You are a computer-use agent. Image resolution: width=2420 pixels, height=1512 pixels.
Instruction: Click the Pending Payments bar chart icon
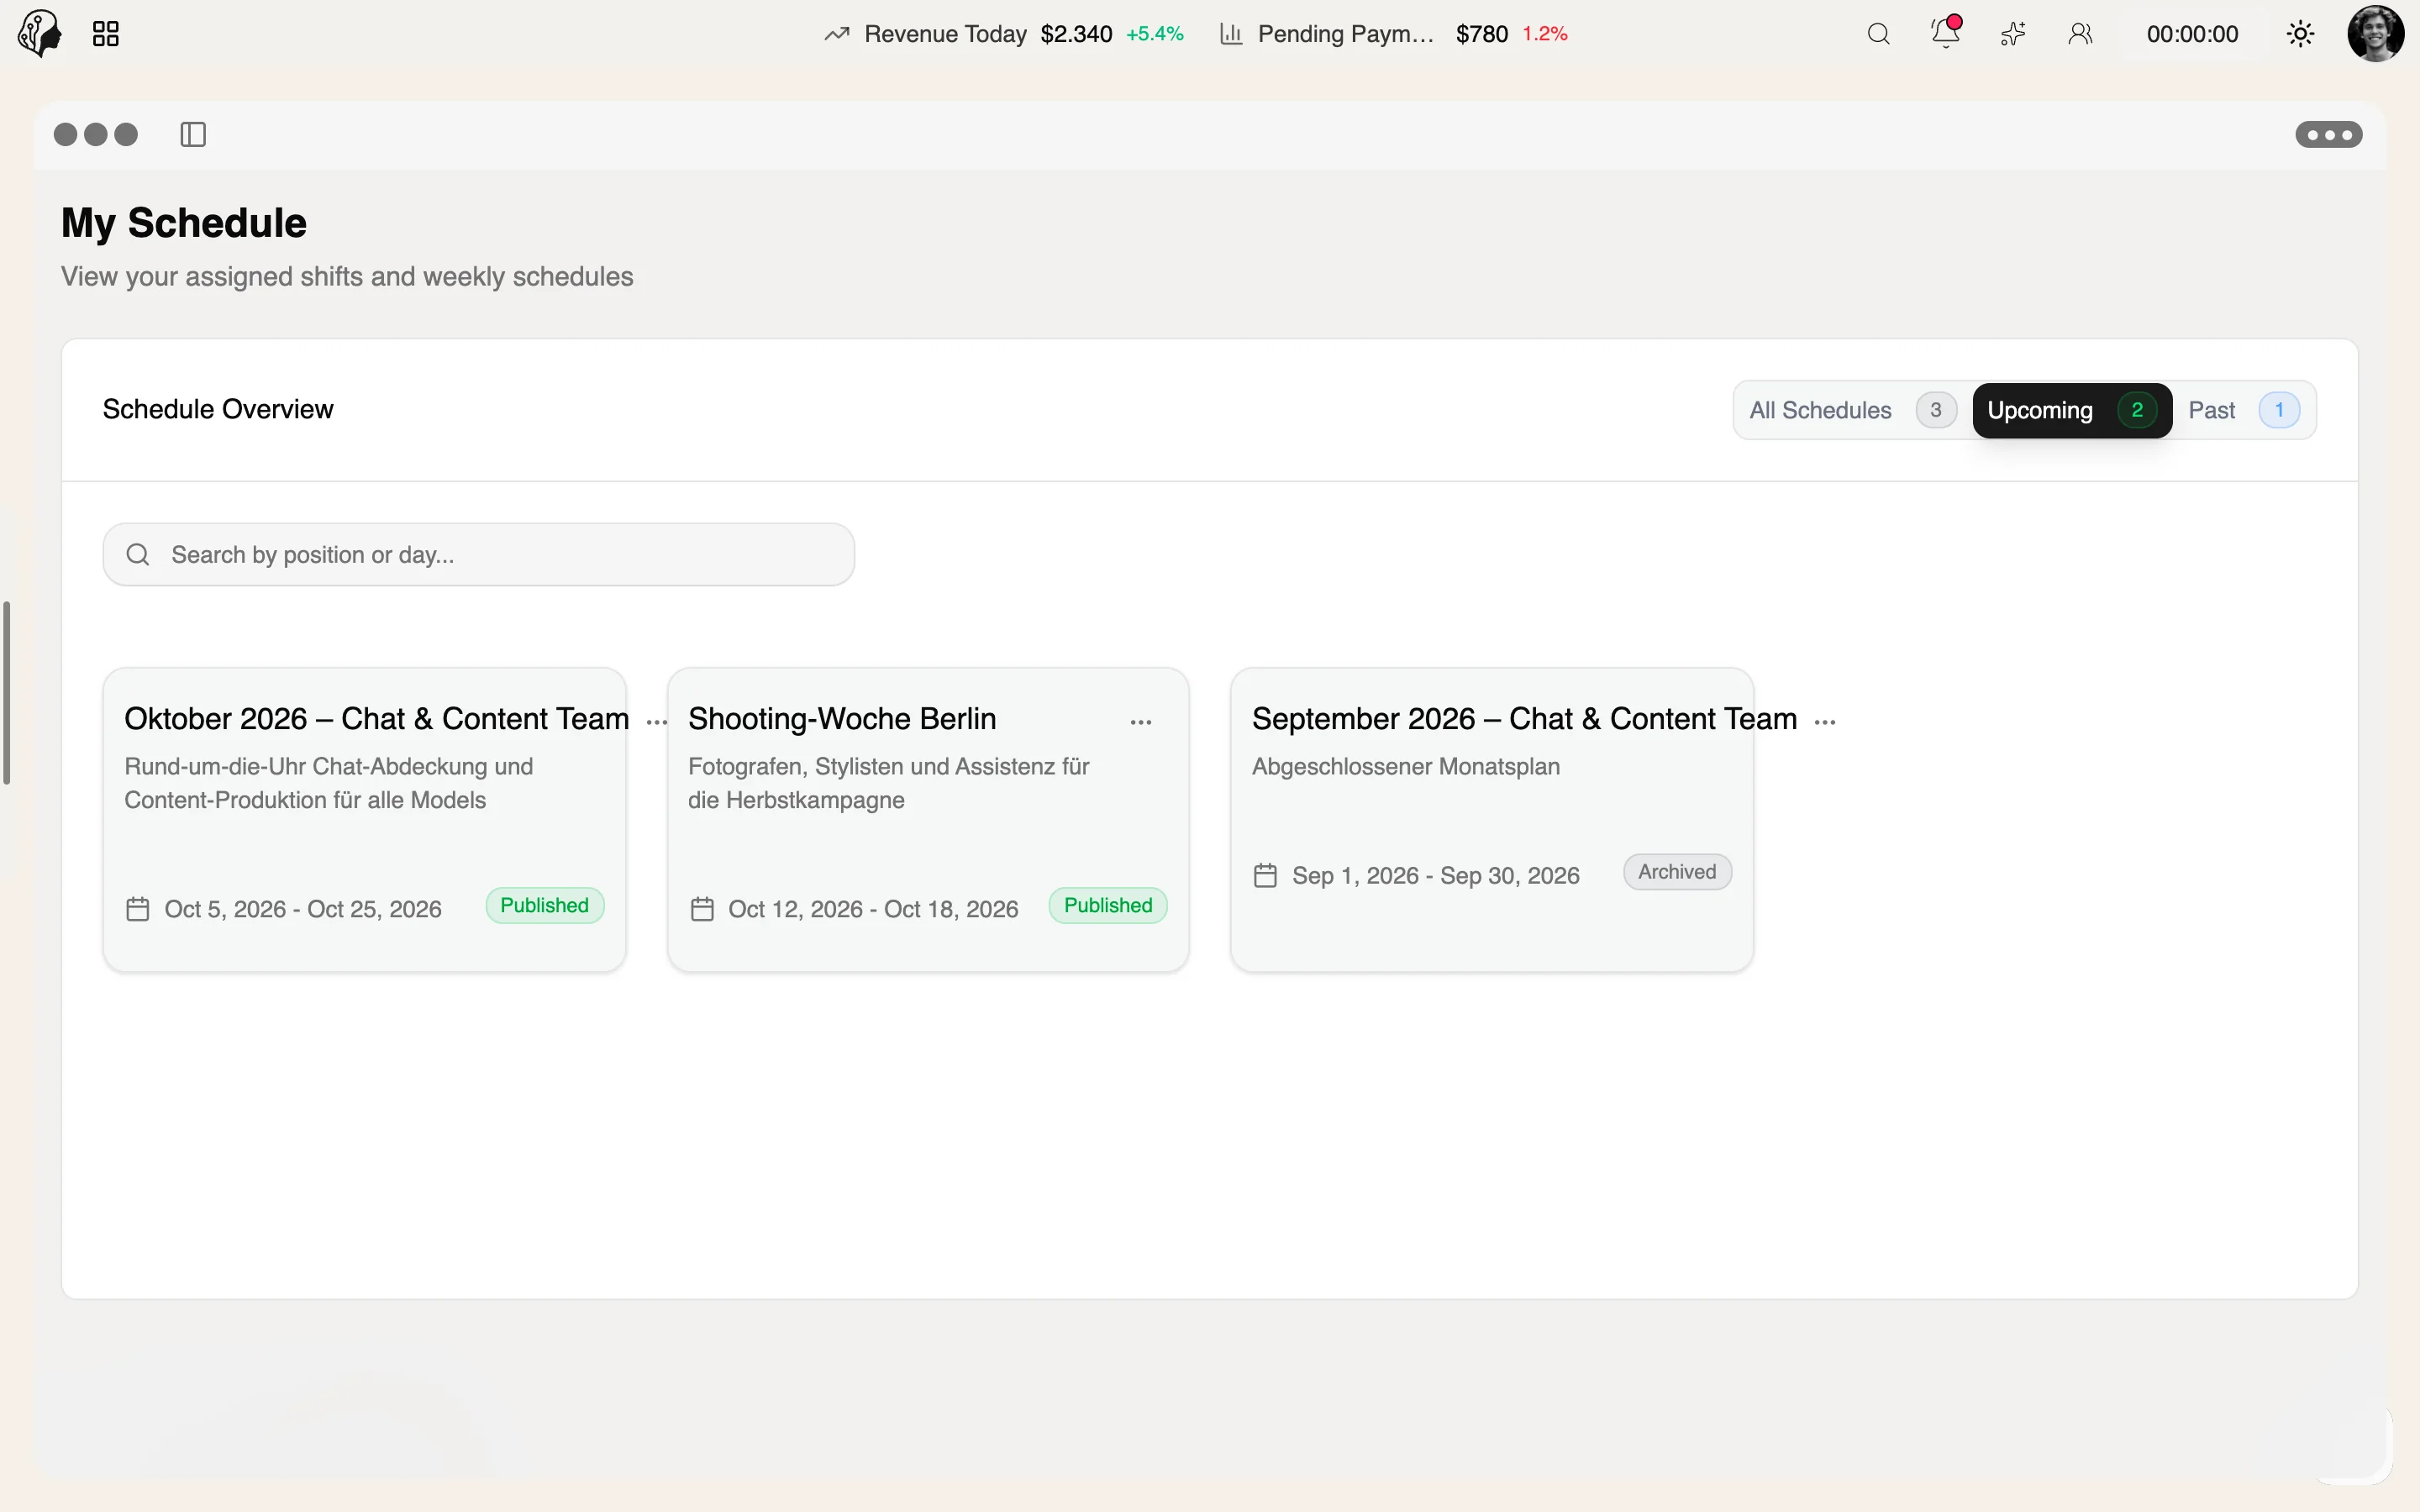(1231, 34)
